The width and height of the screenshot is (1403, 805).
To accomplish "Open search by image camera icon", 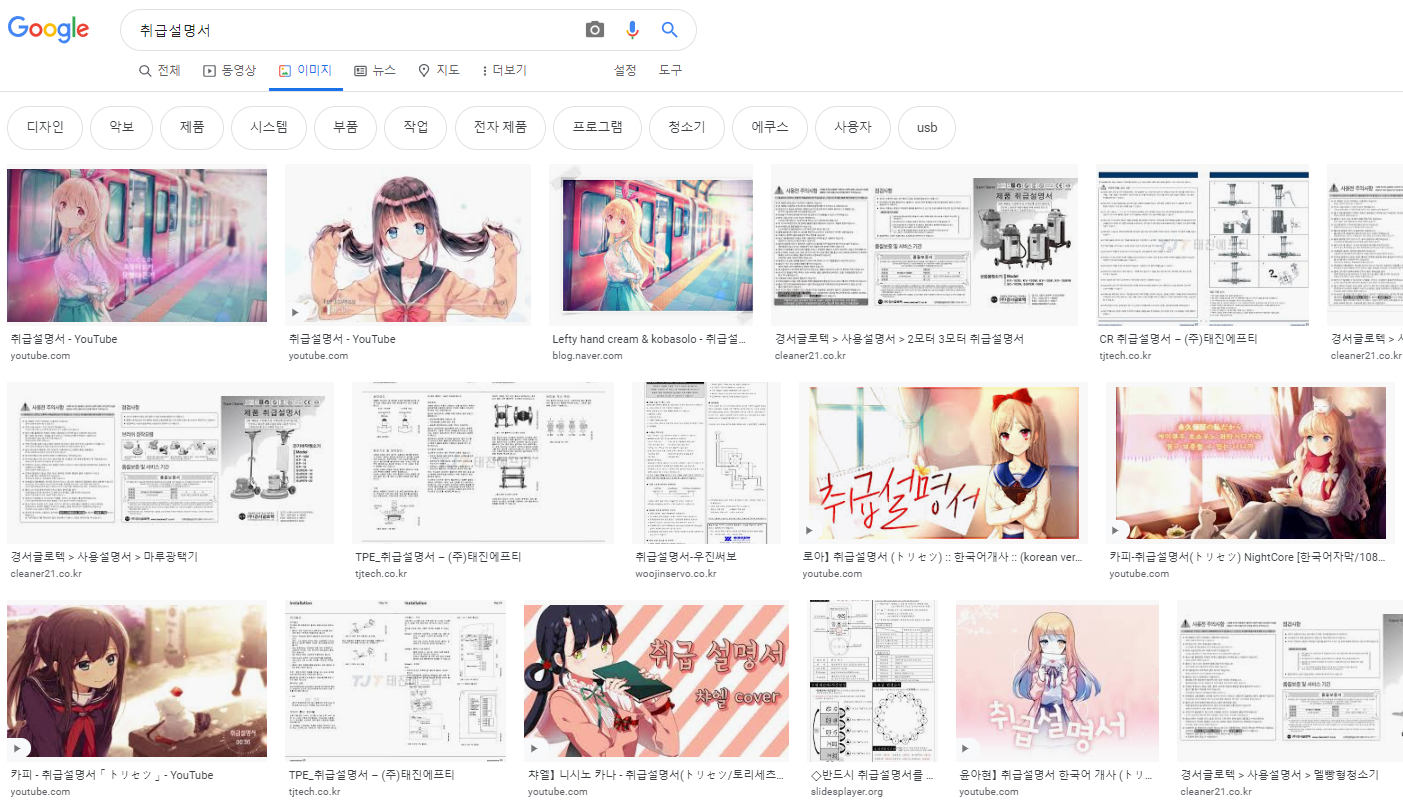I will tap(595, 30).
